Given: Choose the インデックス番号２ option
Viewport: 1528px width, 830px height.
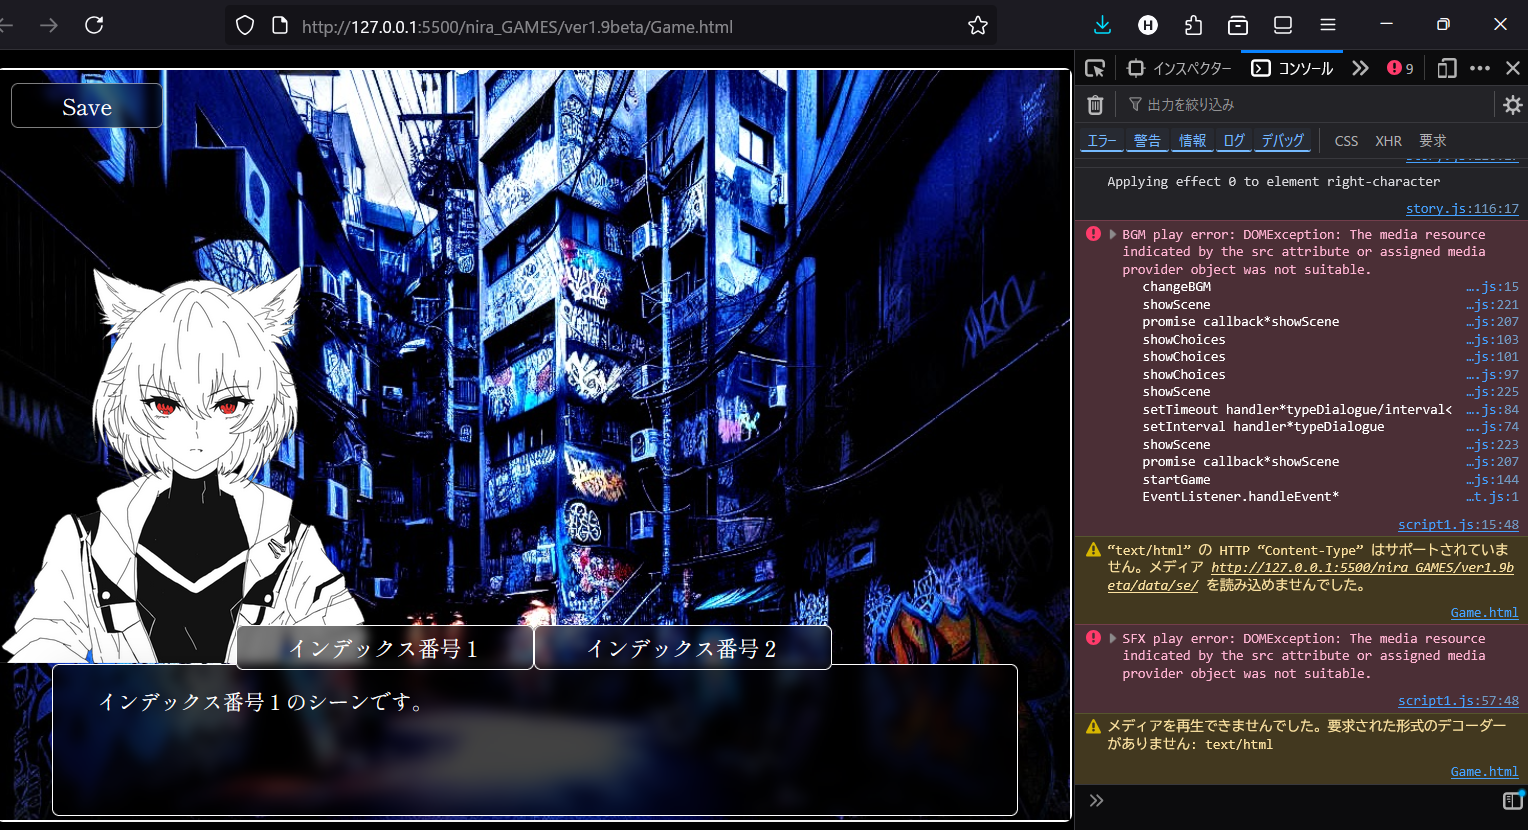Looking at the screenshot, I should 682,648.
